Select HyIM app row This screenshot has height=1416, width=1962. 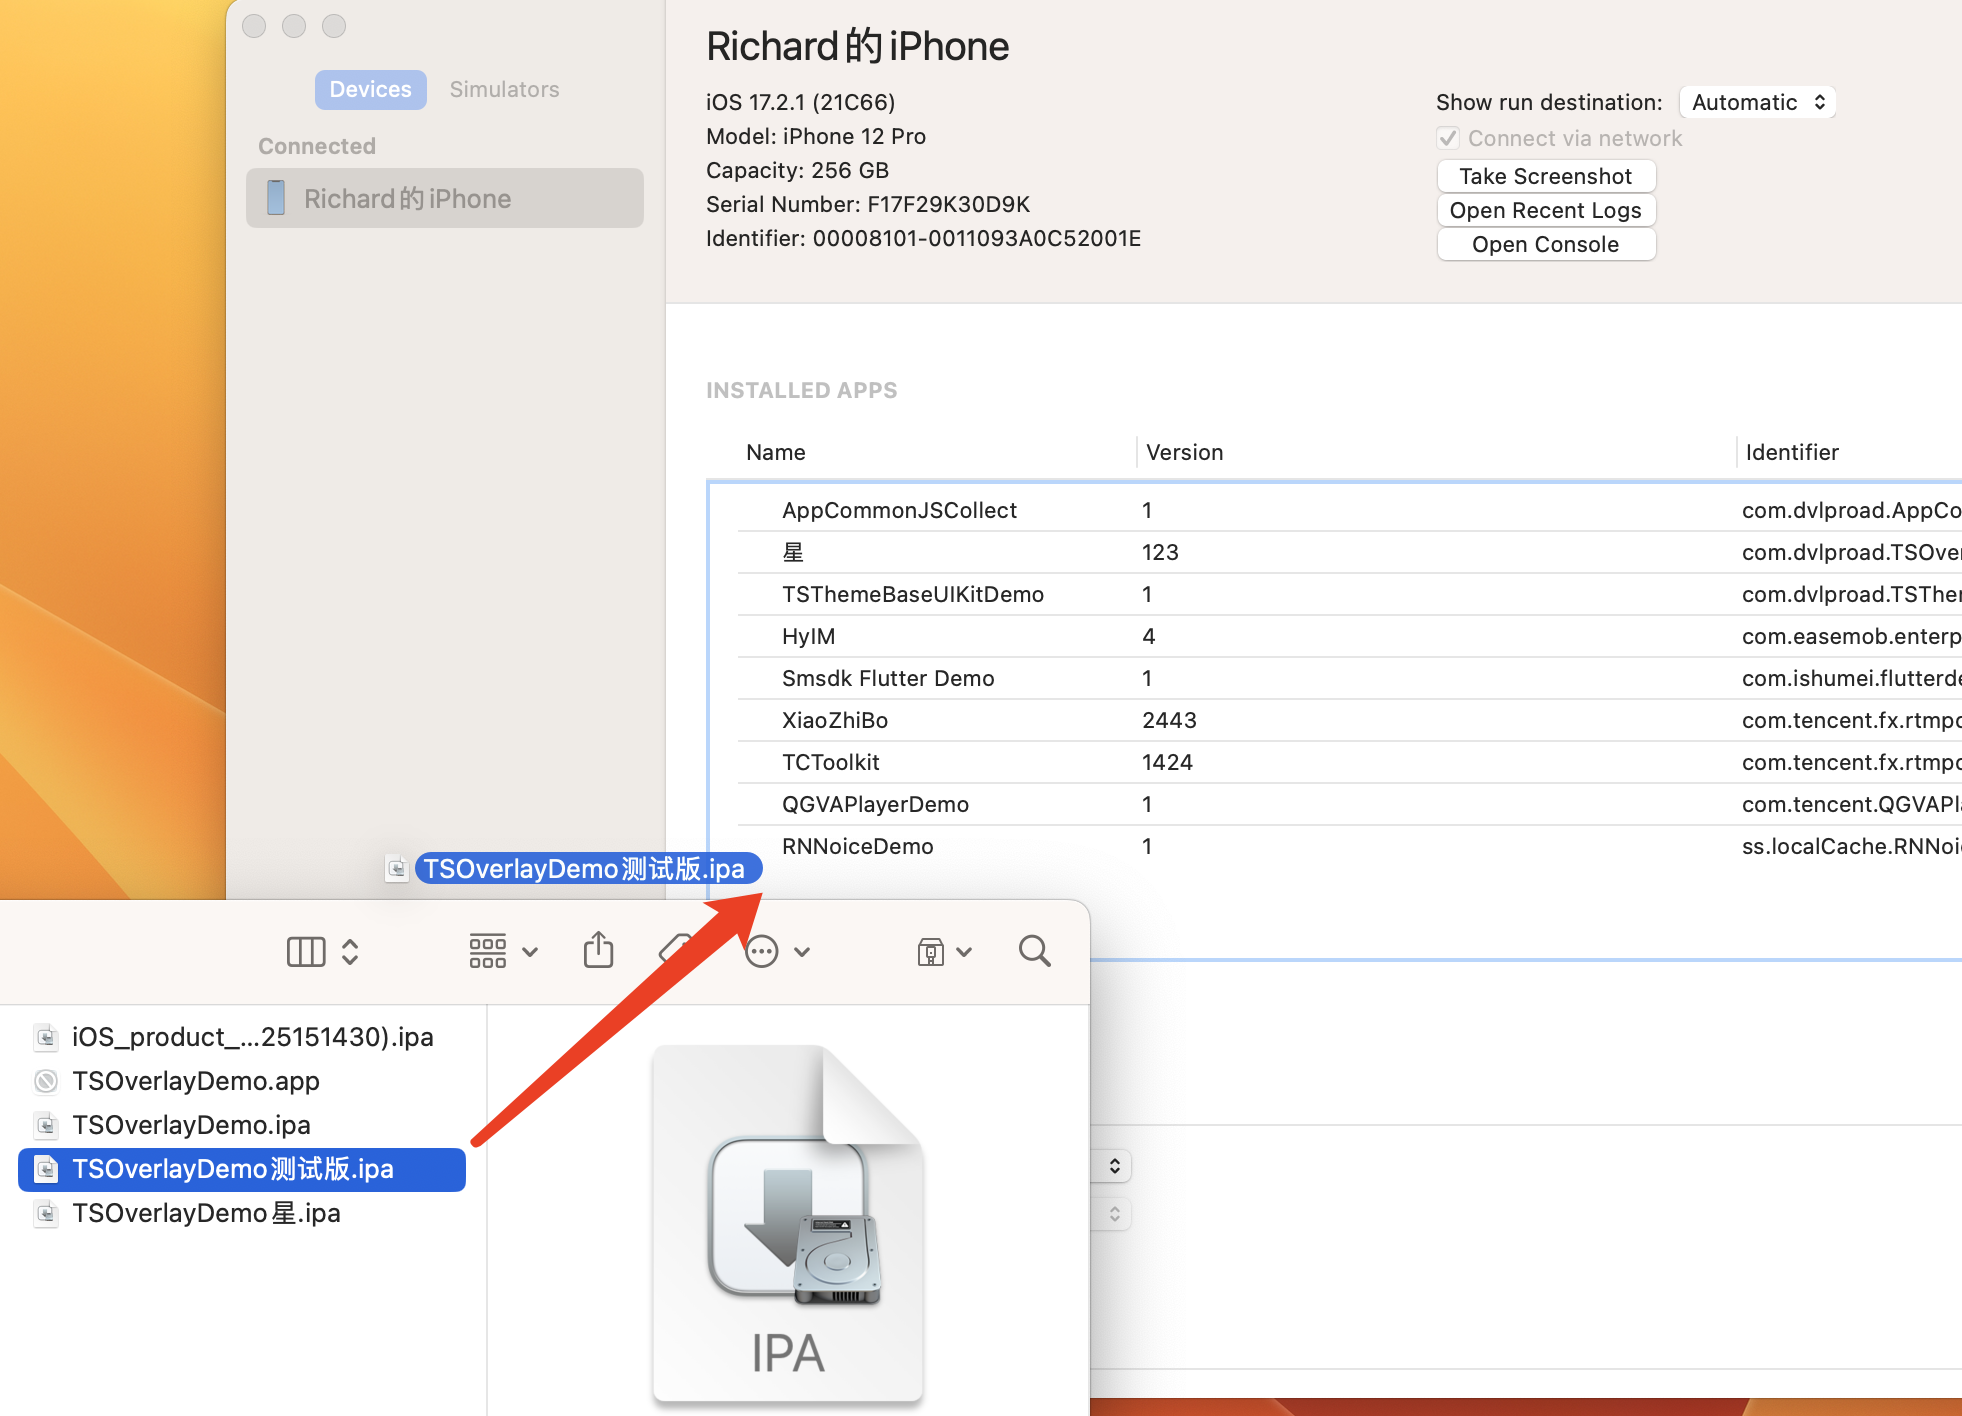[1349, 636]
